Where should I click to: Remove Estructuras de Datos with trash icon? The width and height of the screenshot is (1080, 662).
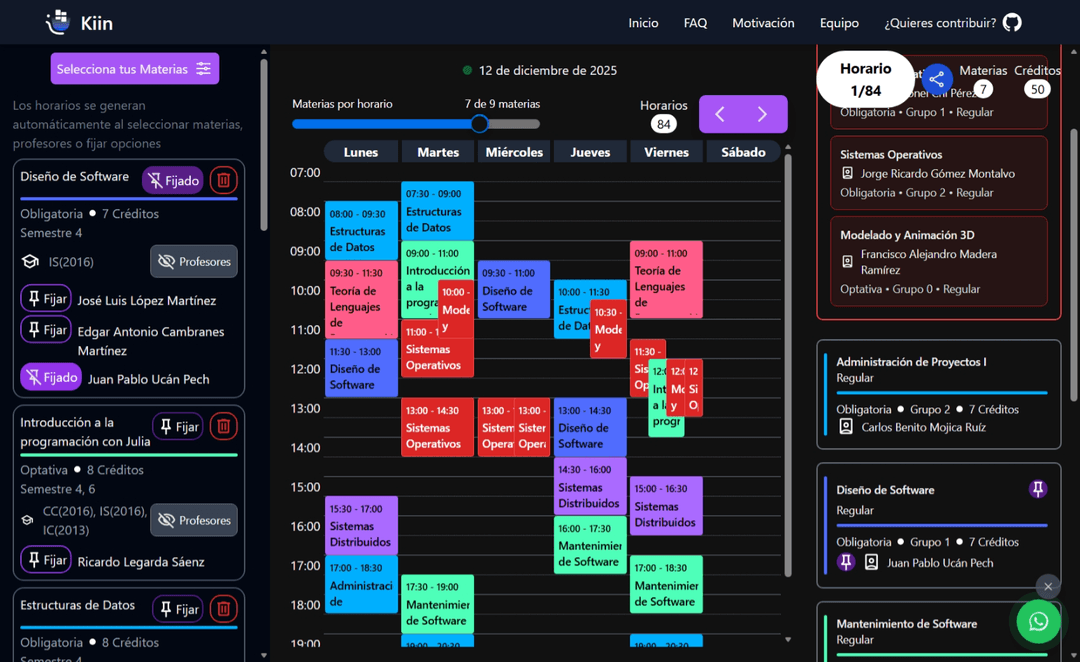[x=223, y=609]
